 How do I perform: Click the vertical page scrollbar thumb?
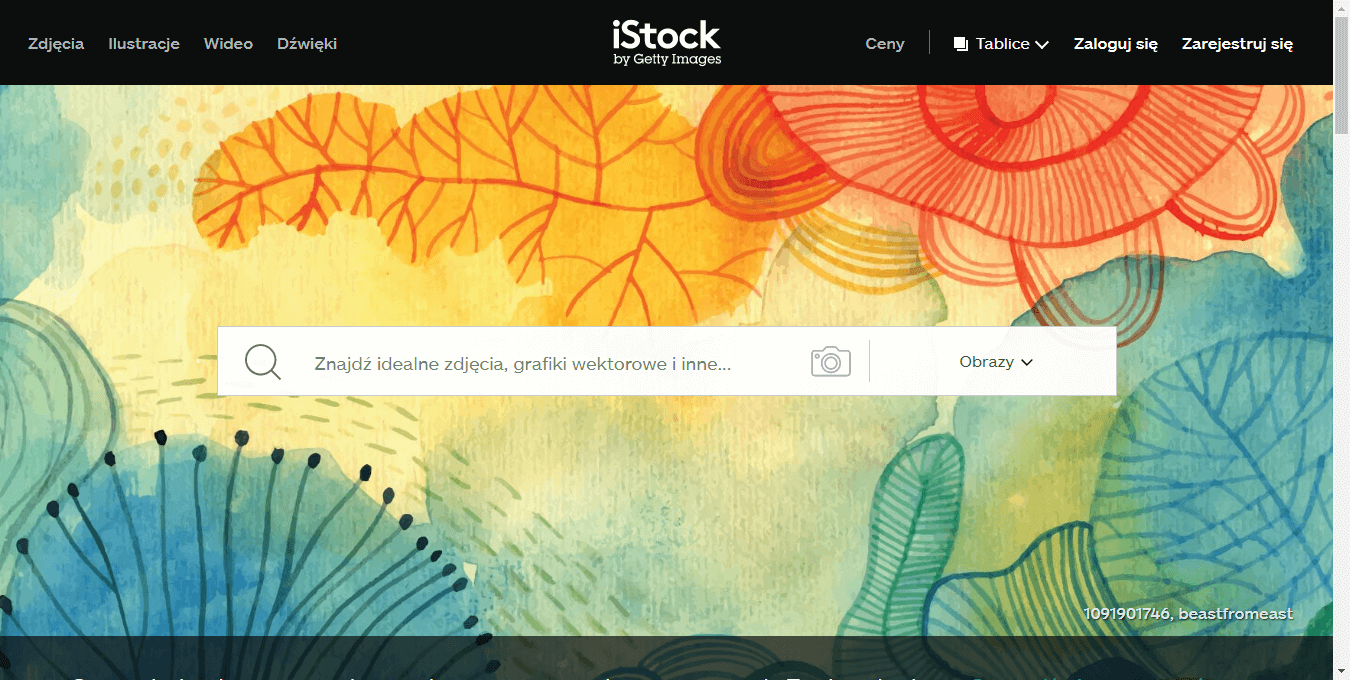(1341, 75)
